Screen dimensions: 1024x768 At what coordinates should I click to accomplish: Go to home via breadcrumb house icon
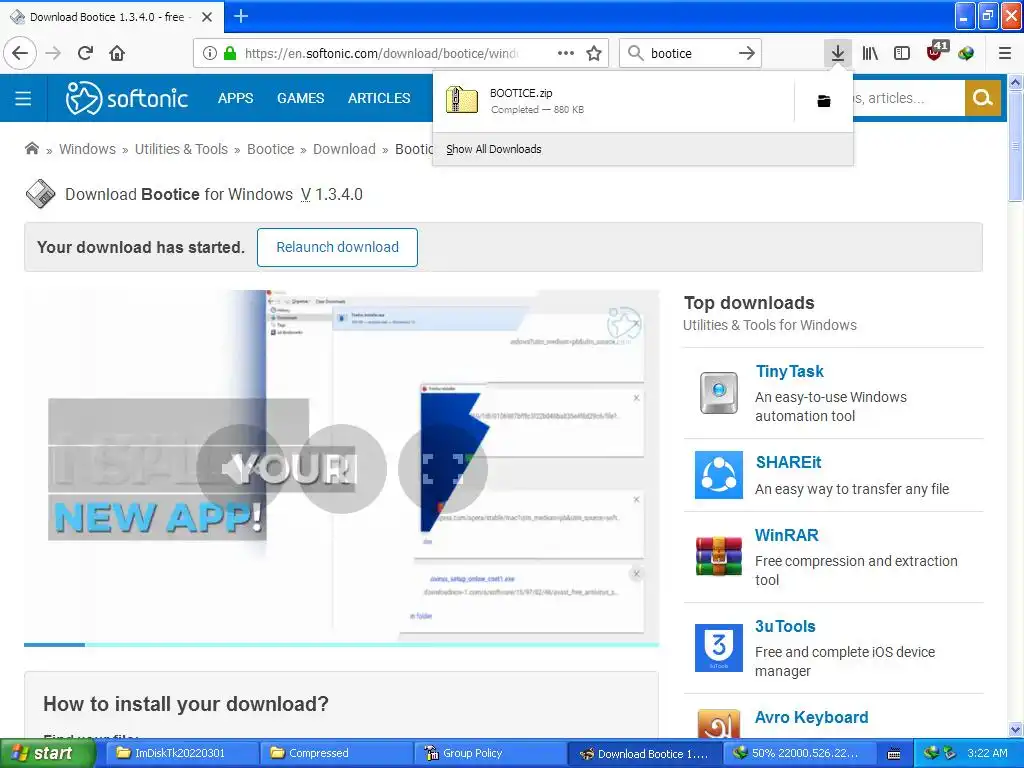point(31,148)
